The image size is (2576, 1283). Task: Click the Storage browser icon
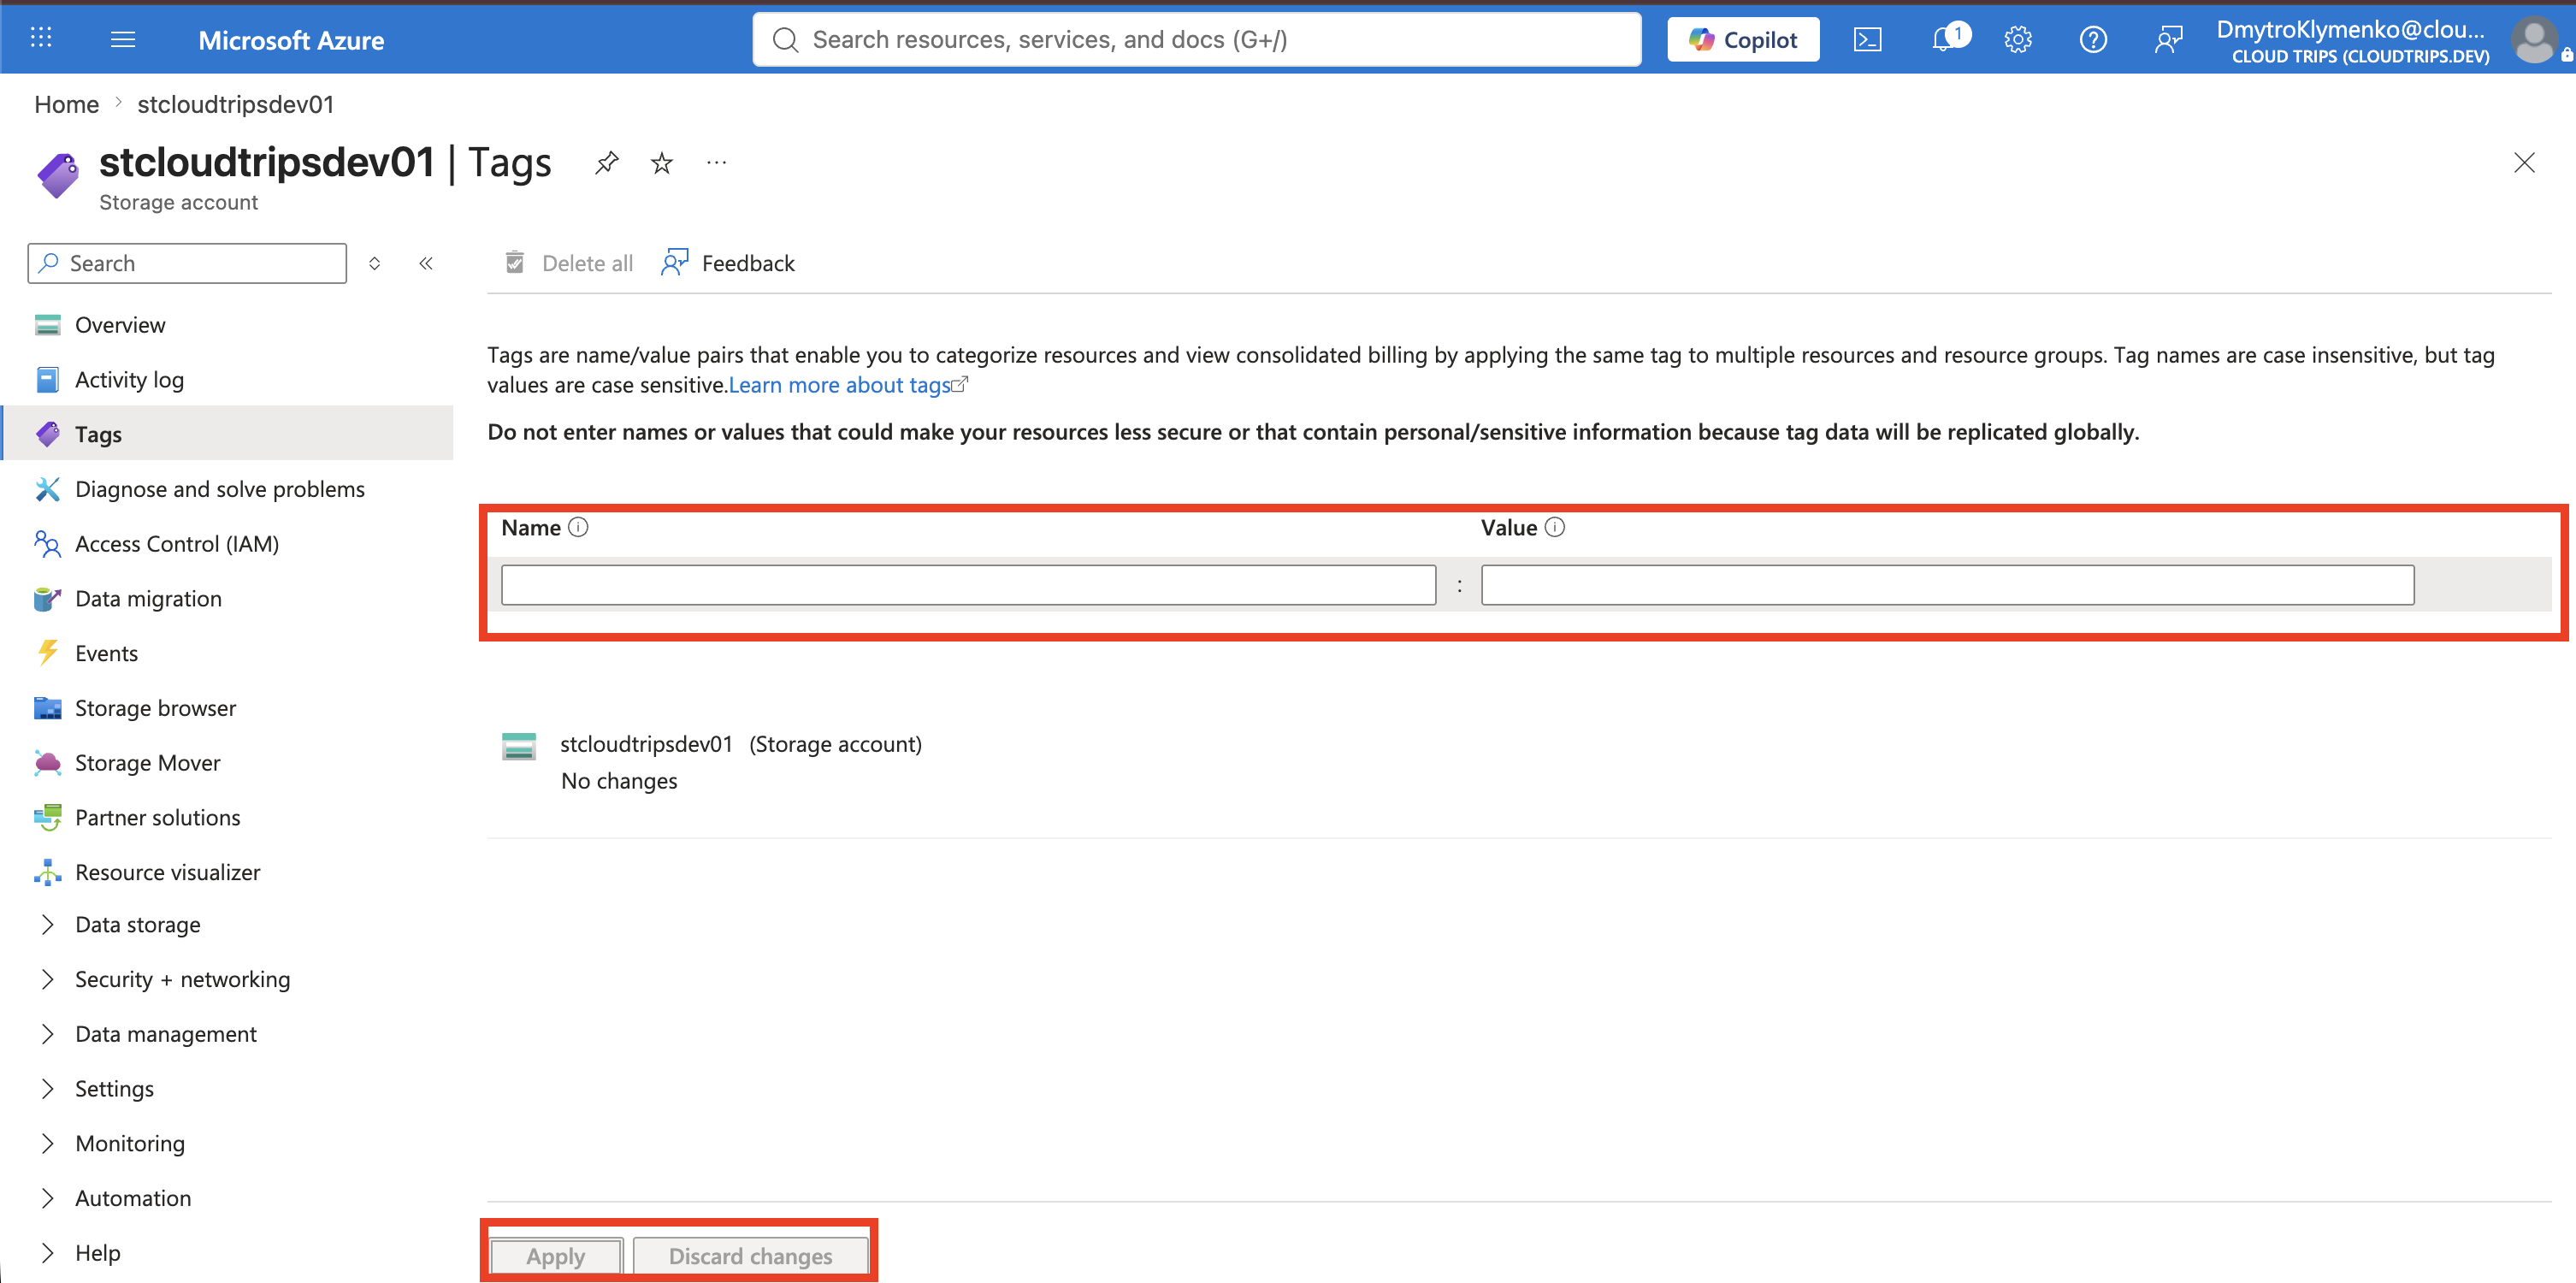click(x=47, y=708)
